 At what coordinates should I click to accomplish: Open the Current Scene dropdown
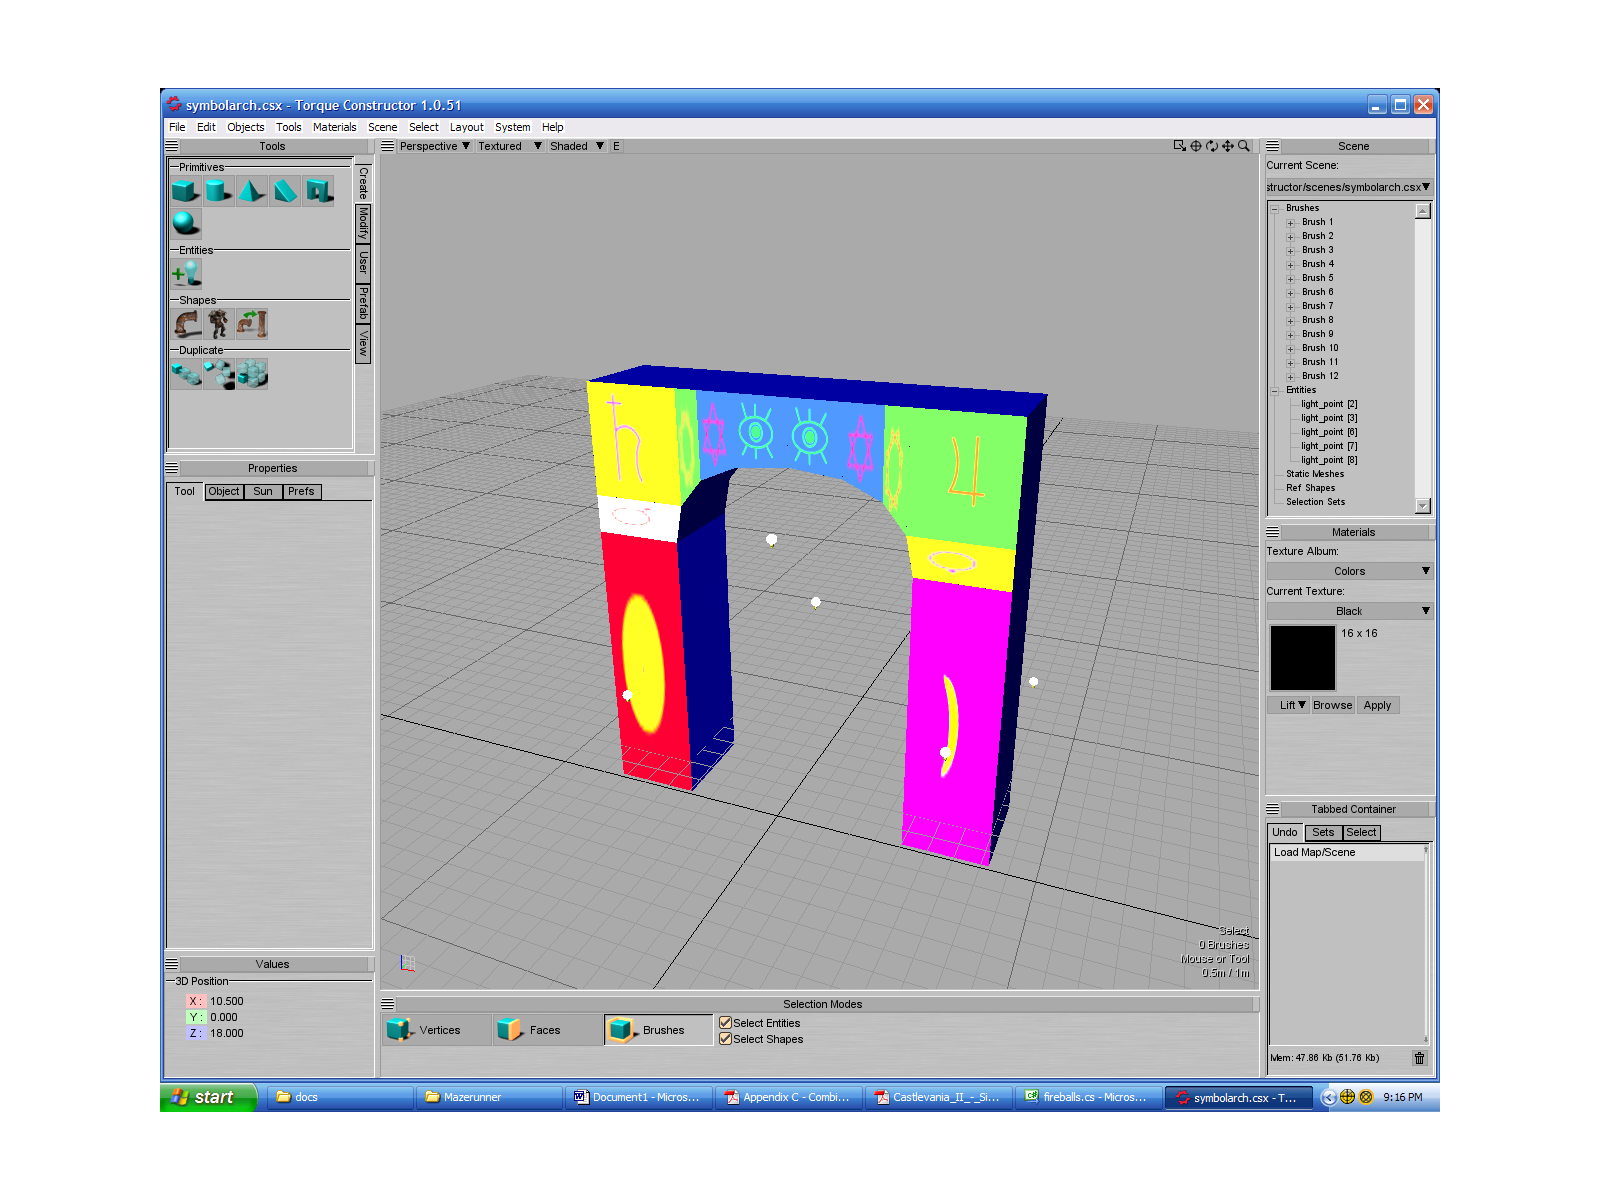1349,187
